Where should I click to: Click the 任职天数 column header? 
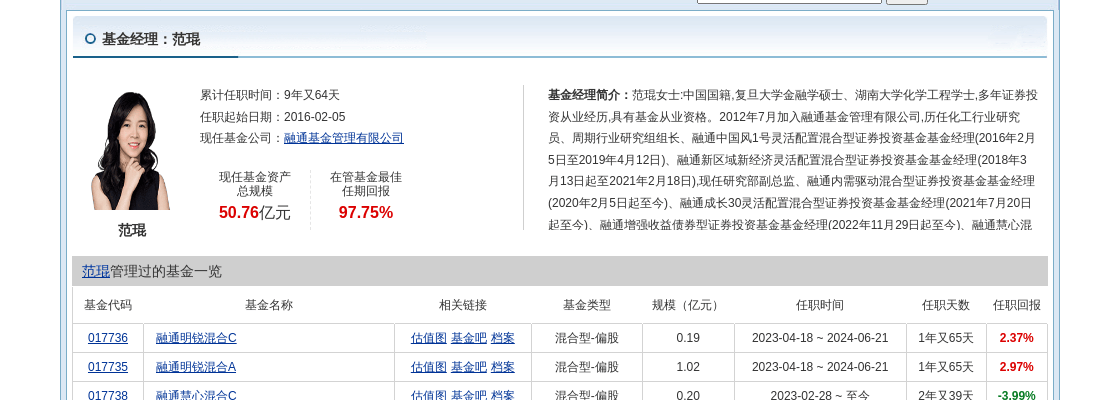coord(946,305)
